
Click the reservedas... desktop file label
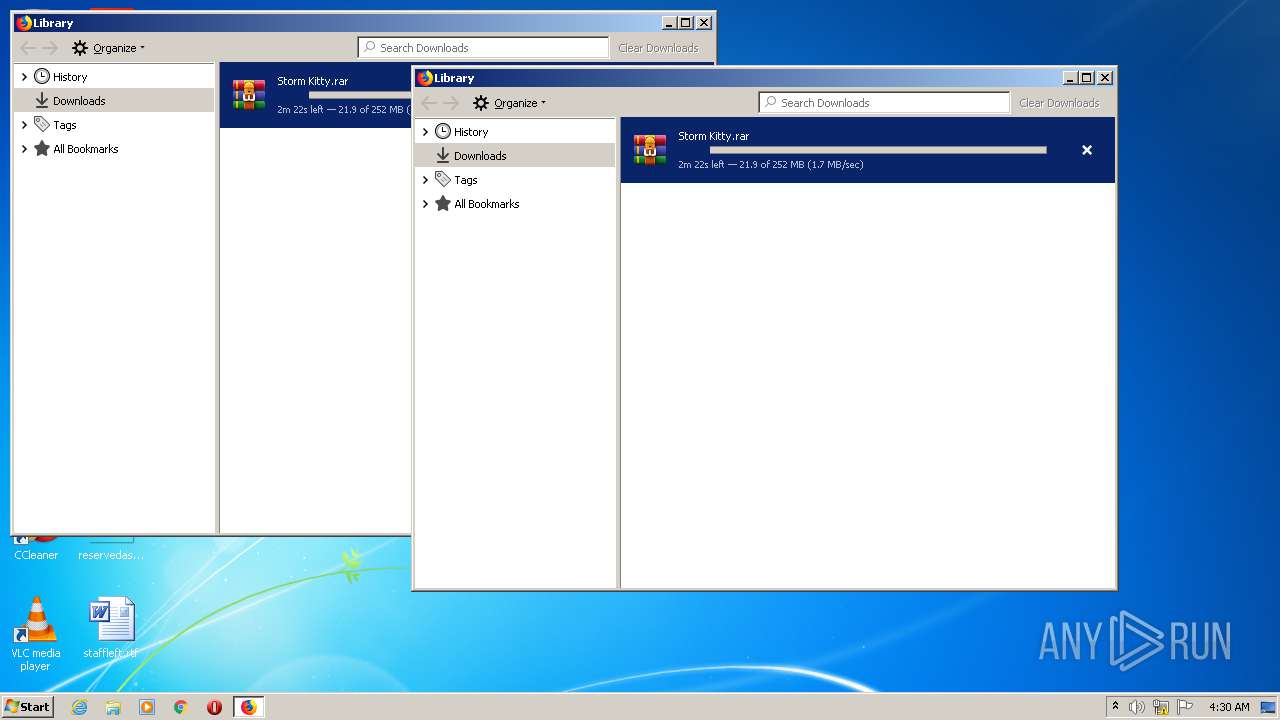click(x=111, y=555)
